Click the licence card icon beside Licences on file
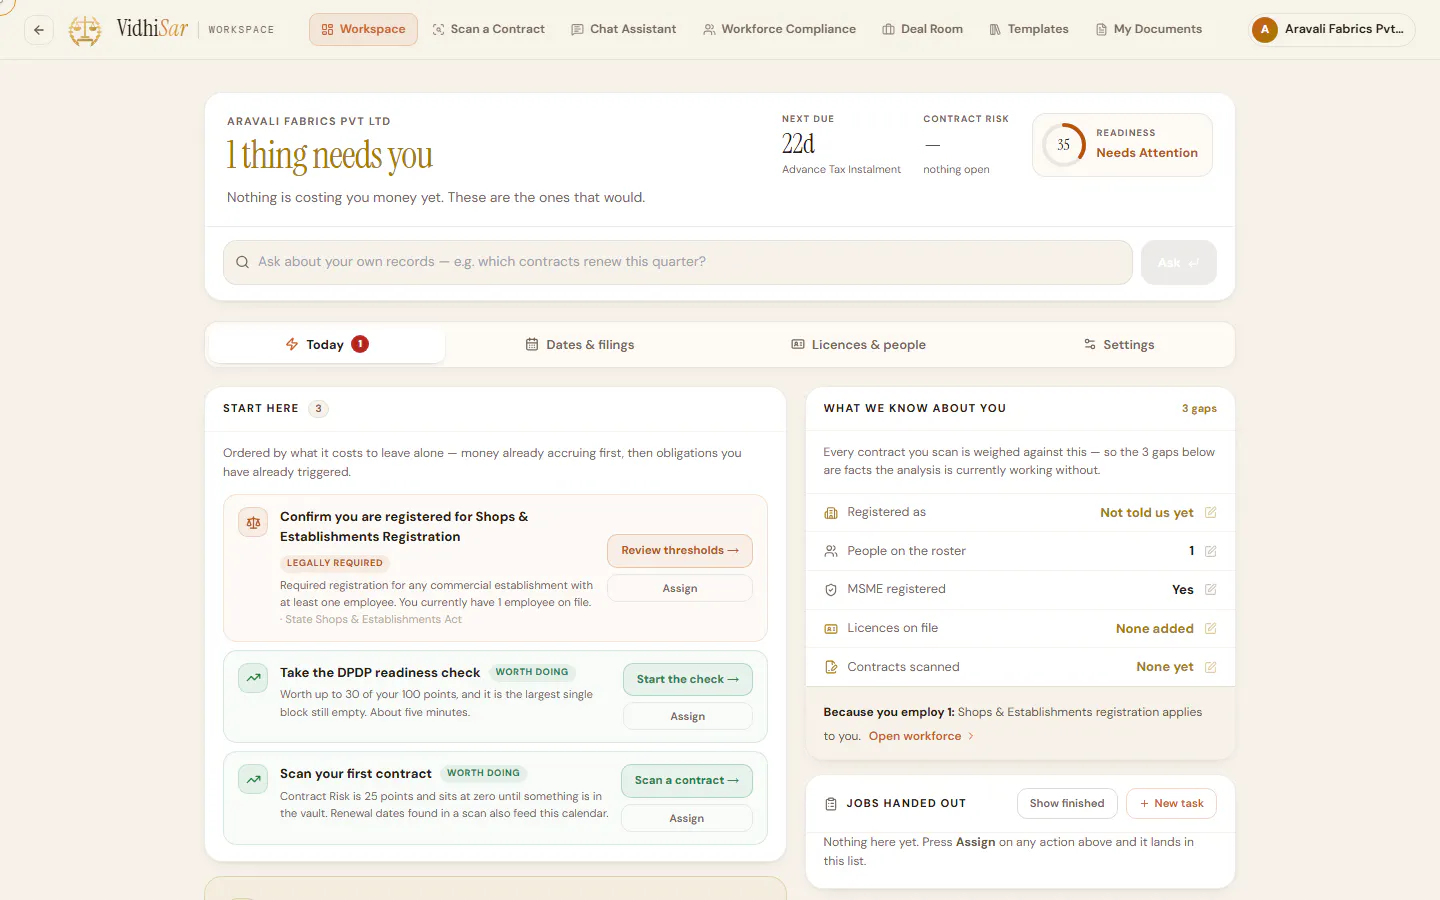The width and height of the screenshot is (1440, 900). coord(831,629)
